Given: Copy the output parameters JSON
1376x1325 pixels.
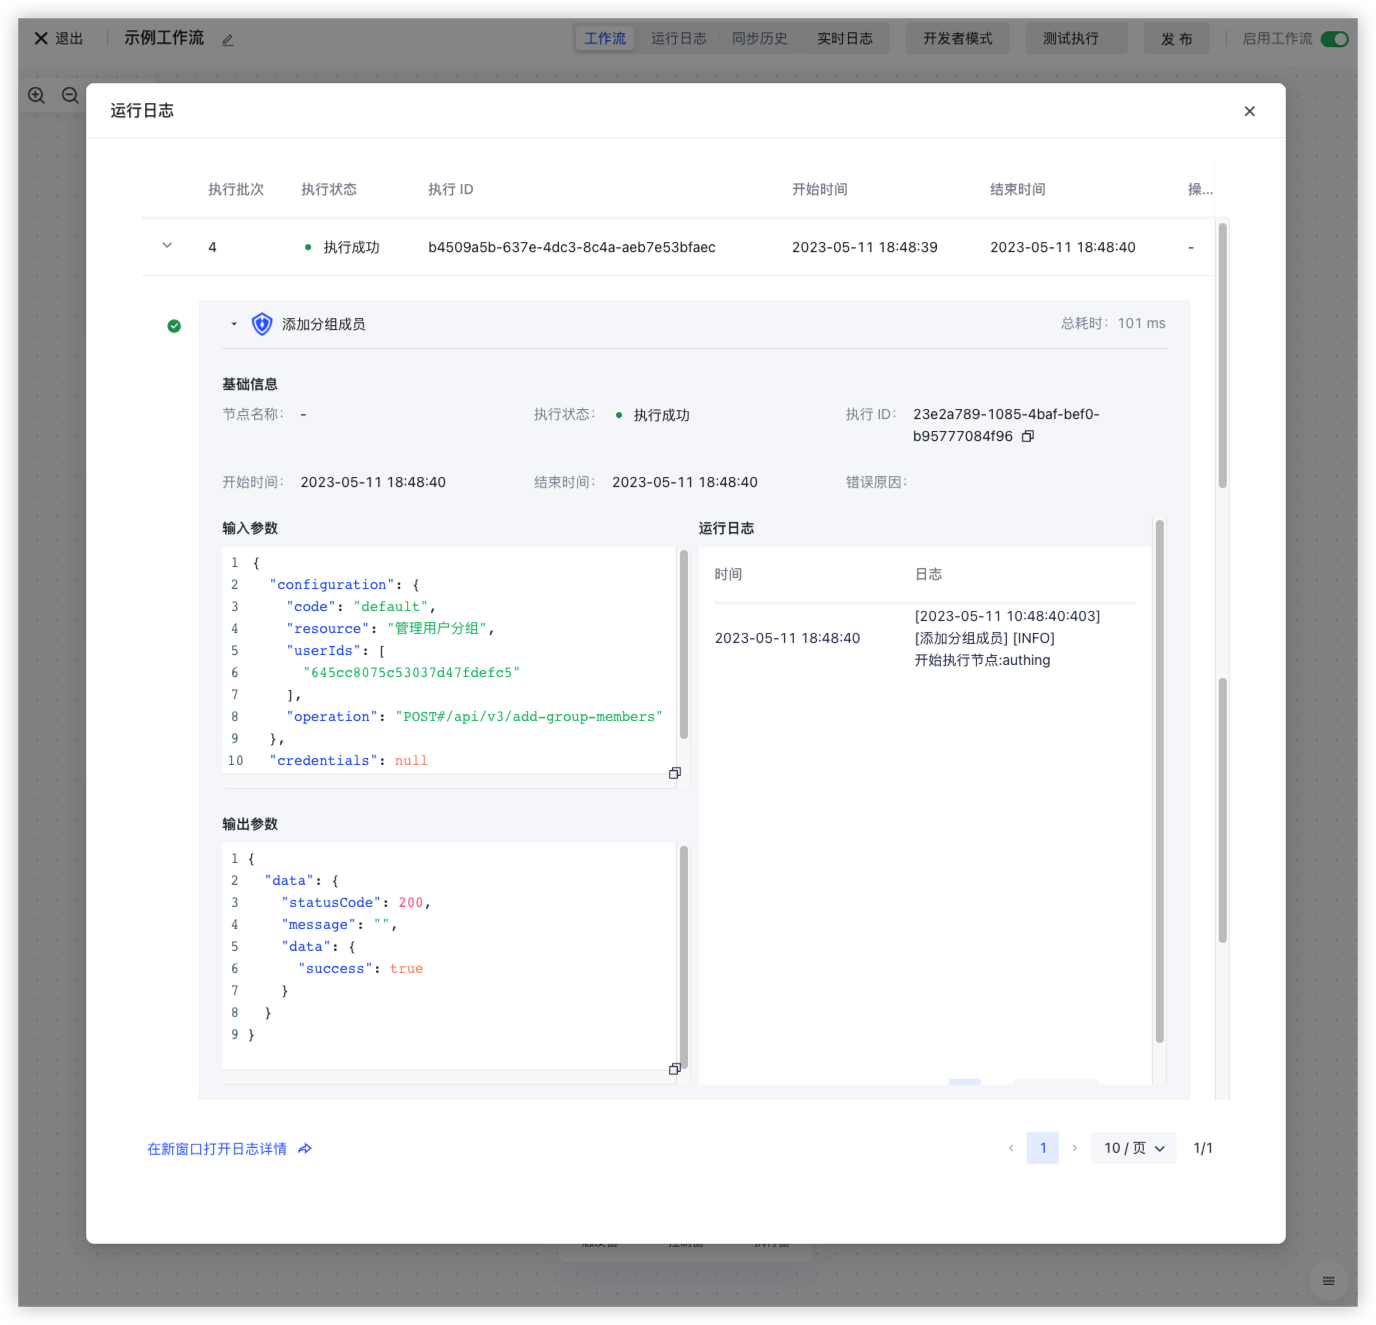Looking at the screenshot, I should coord(675,1069).
